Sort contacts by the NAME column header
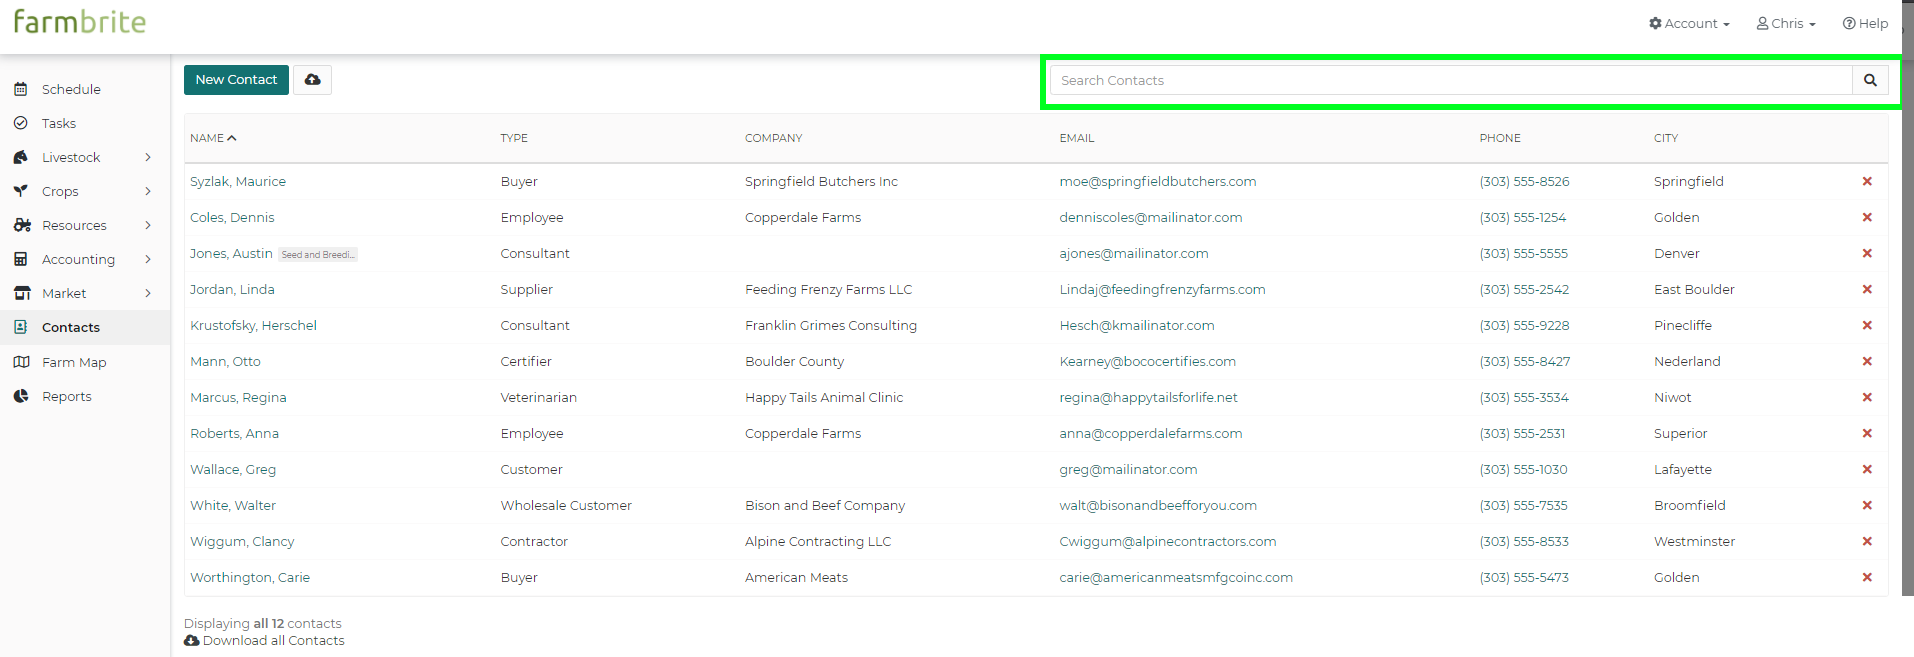The image size is (1914, 657). point(213,138)
